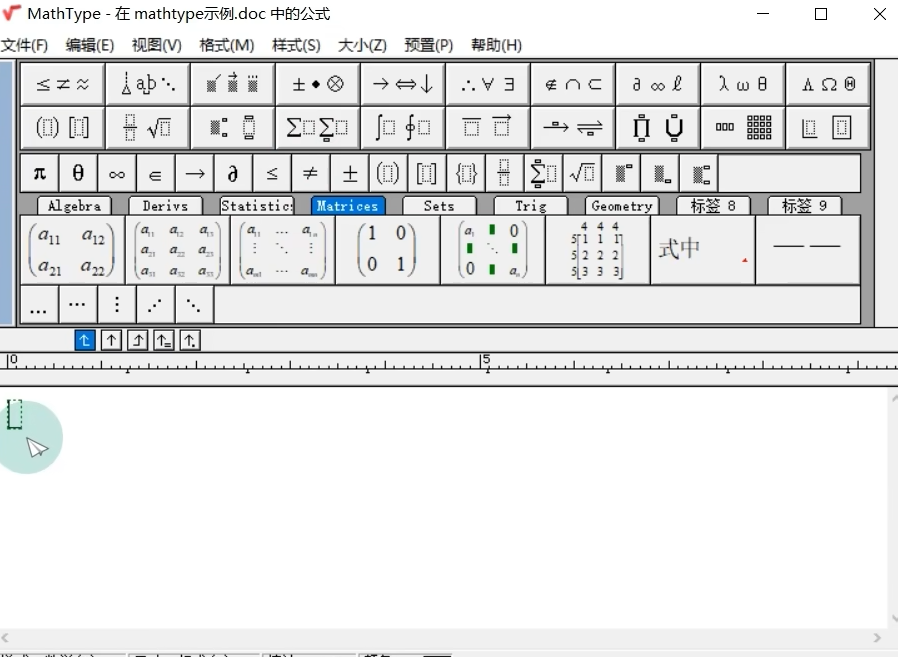Click the empty equation slot in editor
The height and width of the screenshot is (657, 898).
[x=14, y=414]
